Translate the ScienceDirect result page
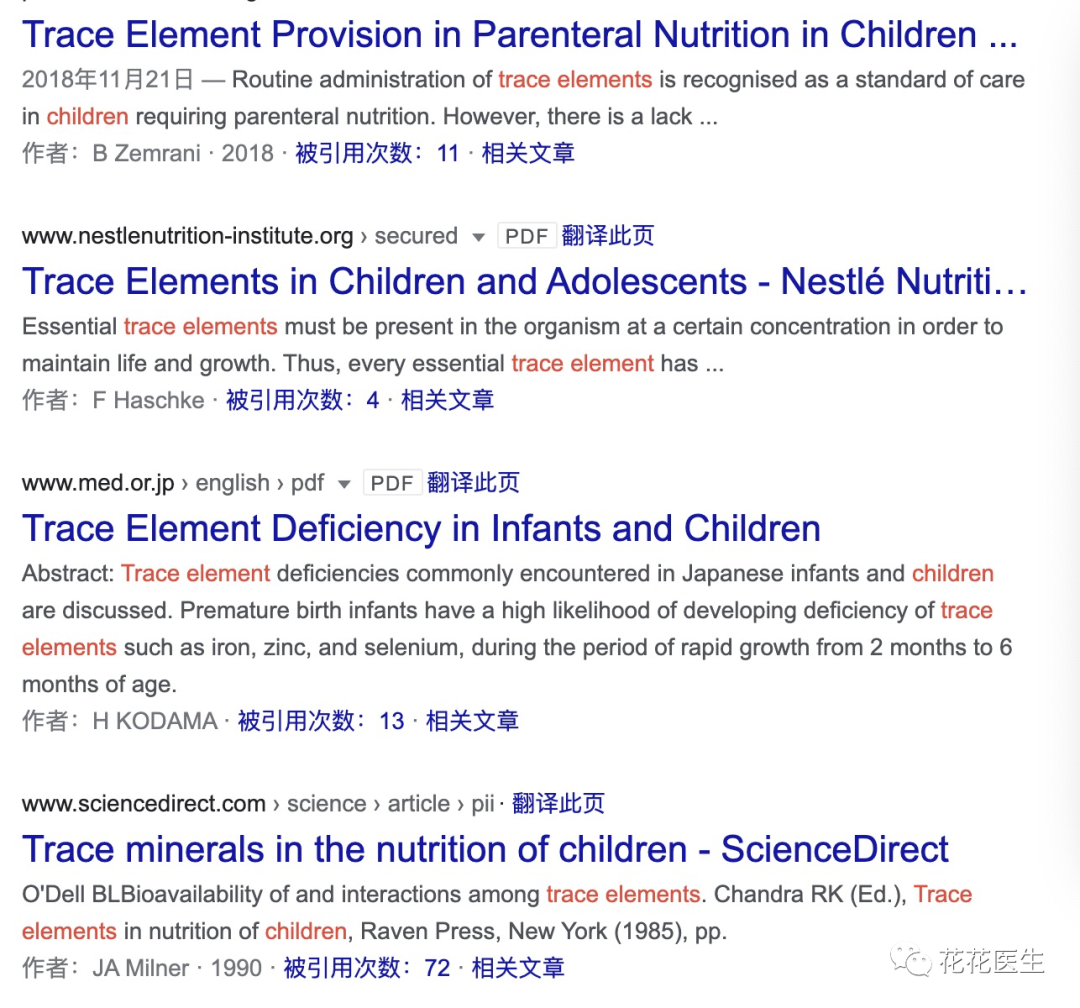1080x1008 pixels. pyautogui.click(x=558, y=804)
